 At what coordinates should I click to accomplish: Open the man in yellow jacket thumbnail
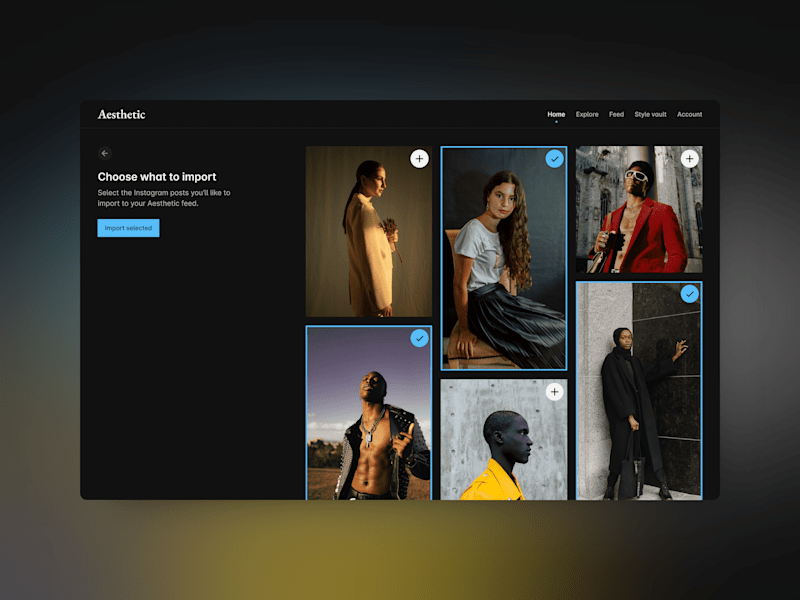[x=504, y=439]
